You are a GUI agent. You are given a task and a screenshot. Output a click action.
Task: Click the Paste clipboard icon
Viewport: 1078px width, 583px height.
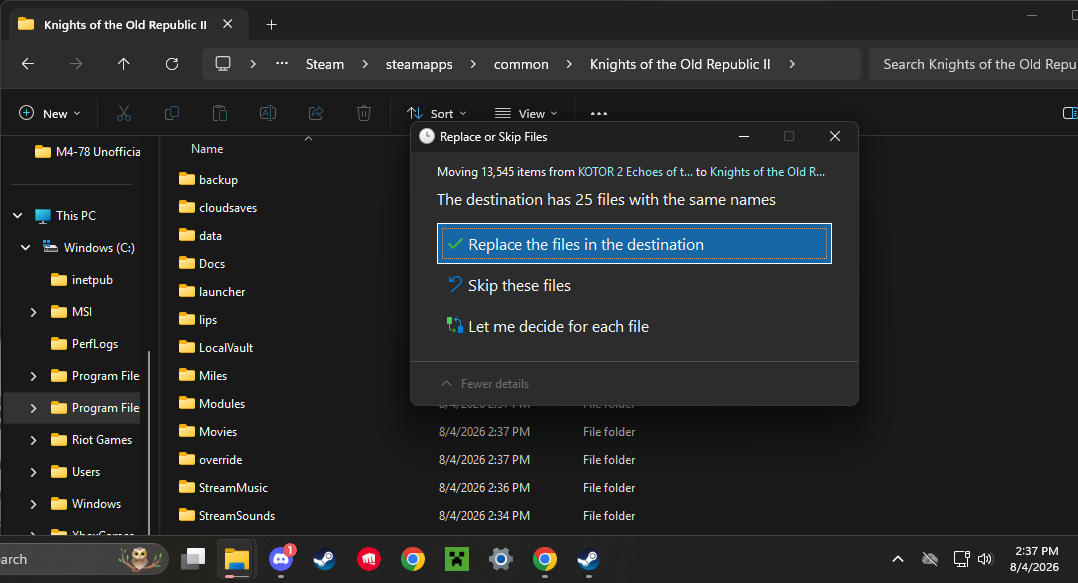pyautogui.click(x=220, y=113)
